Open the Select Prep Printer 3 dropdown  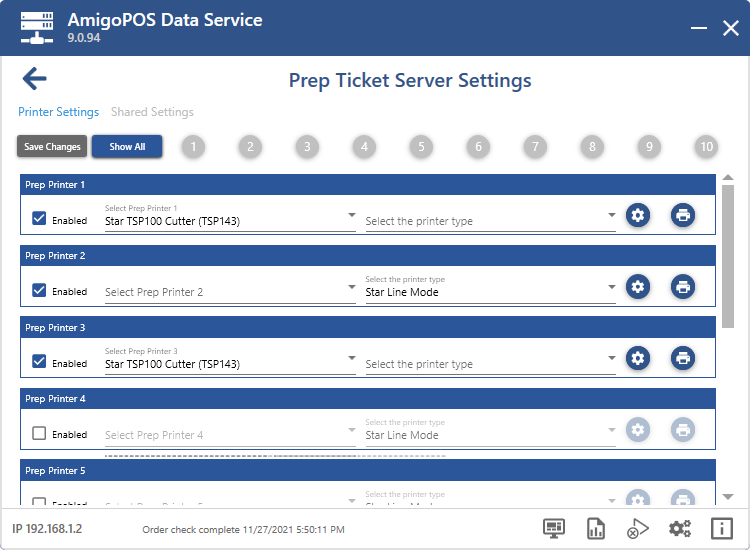[230, 361]
